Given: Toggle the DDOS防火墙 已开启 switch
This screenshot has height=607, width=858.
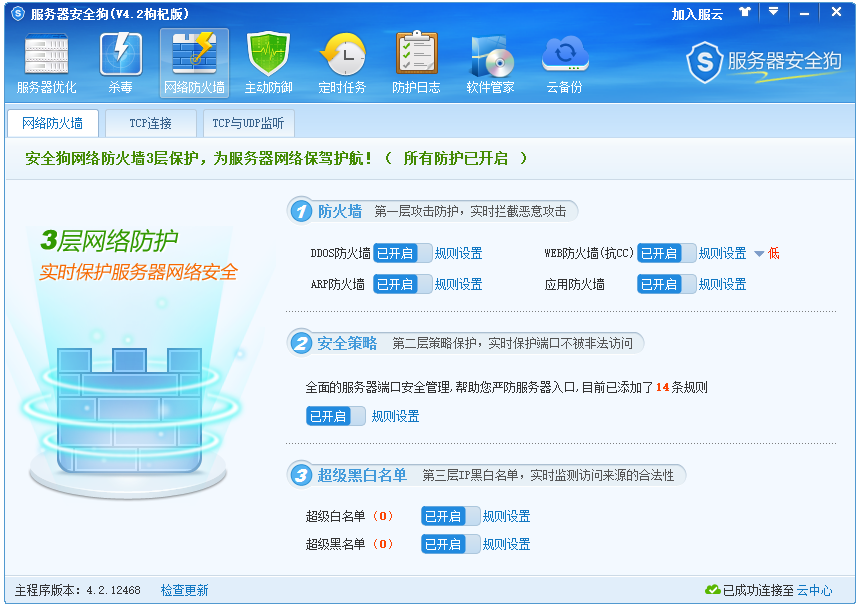Looking at the screenshot, I should (402, 253).
